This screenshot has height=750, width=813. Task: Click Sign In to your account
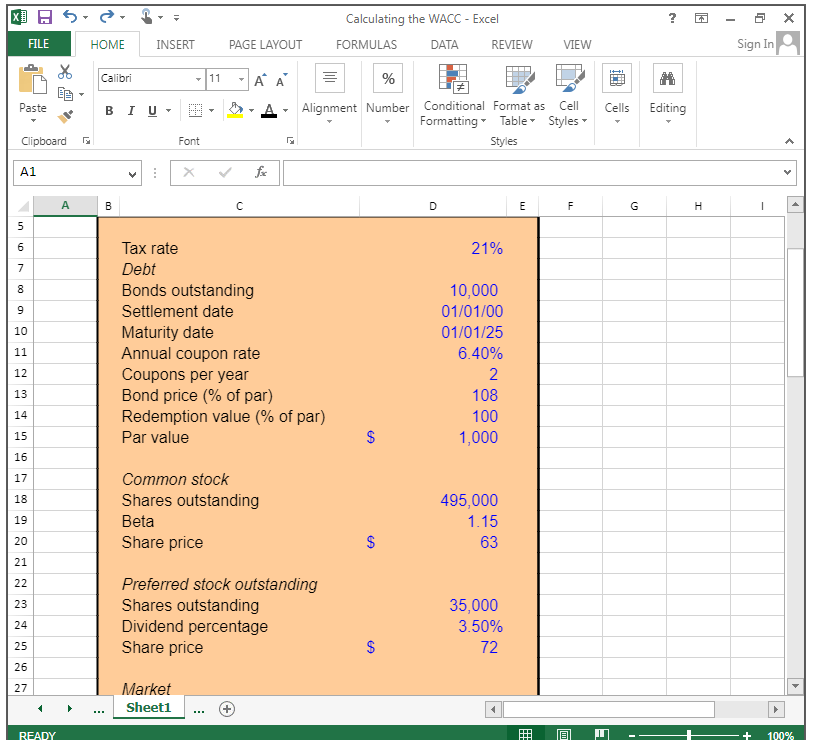(x=755, y=44)
